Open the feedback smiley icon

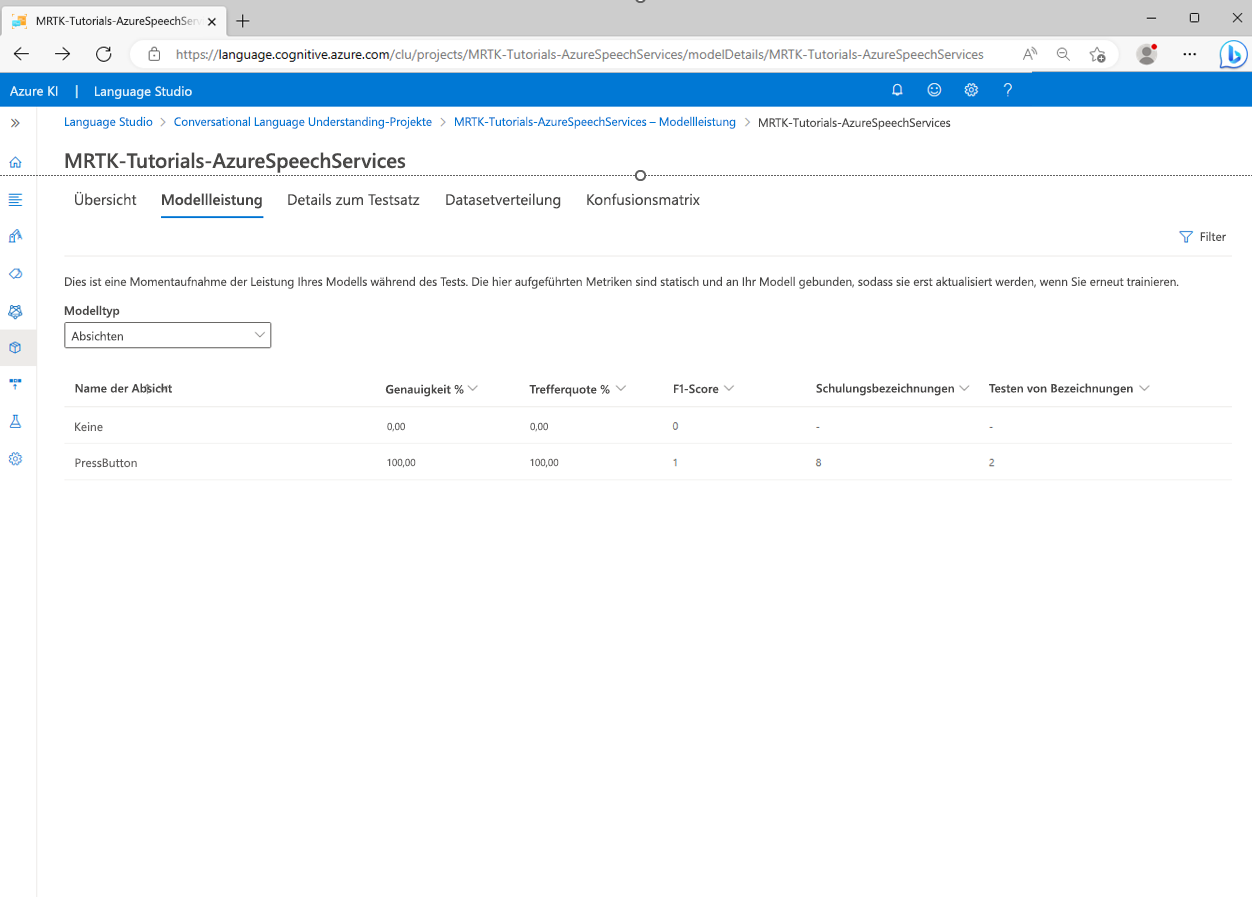point(934,90)
